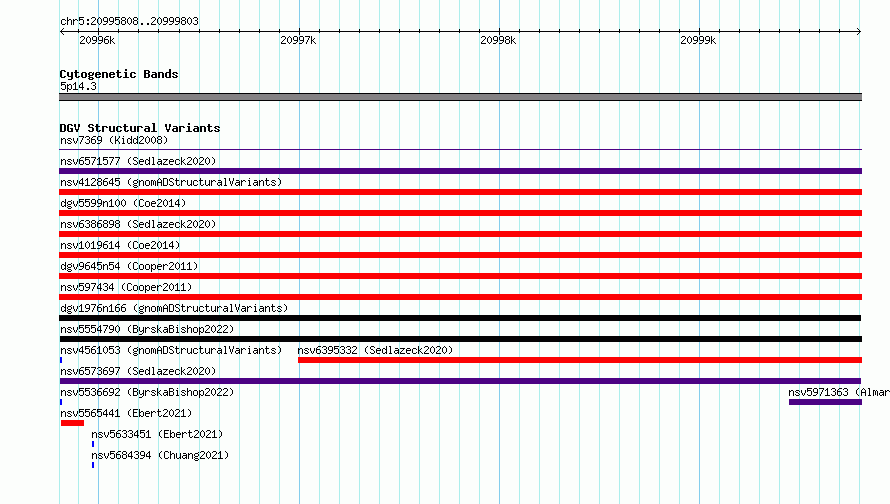Click the red bar of nsv6386898
The height and width of the screenshot is (504, 890).
pos(460,234)
